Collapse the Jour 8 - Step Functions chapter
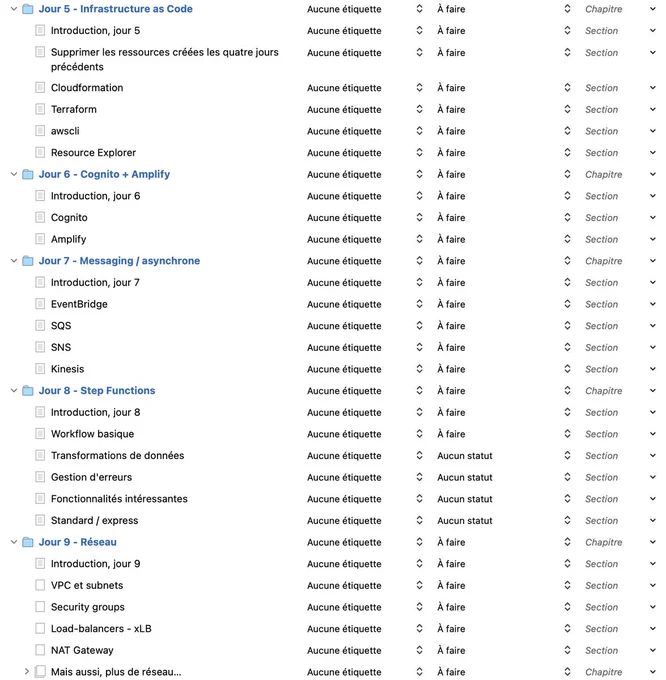The width and height of the screenshot is (666, 680). 14,391
